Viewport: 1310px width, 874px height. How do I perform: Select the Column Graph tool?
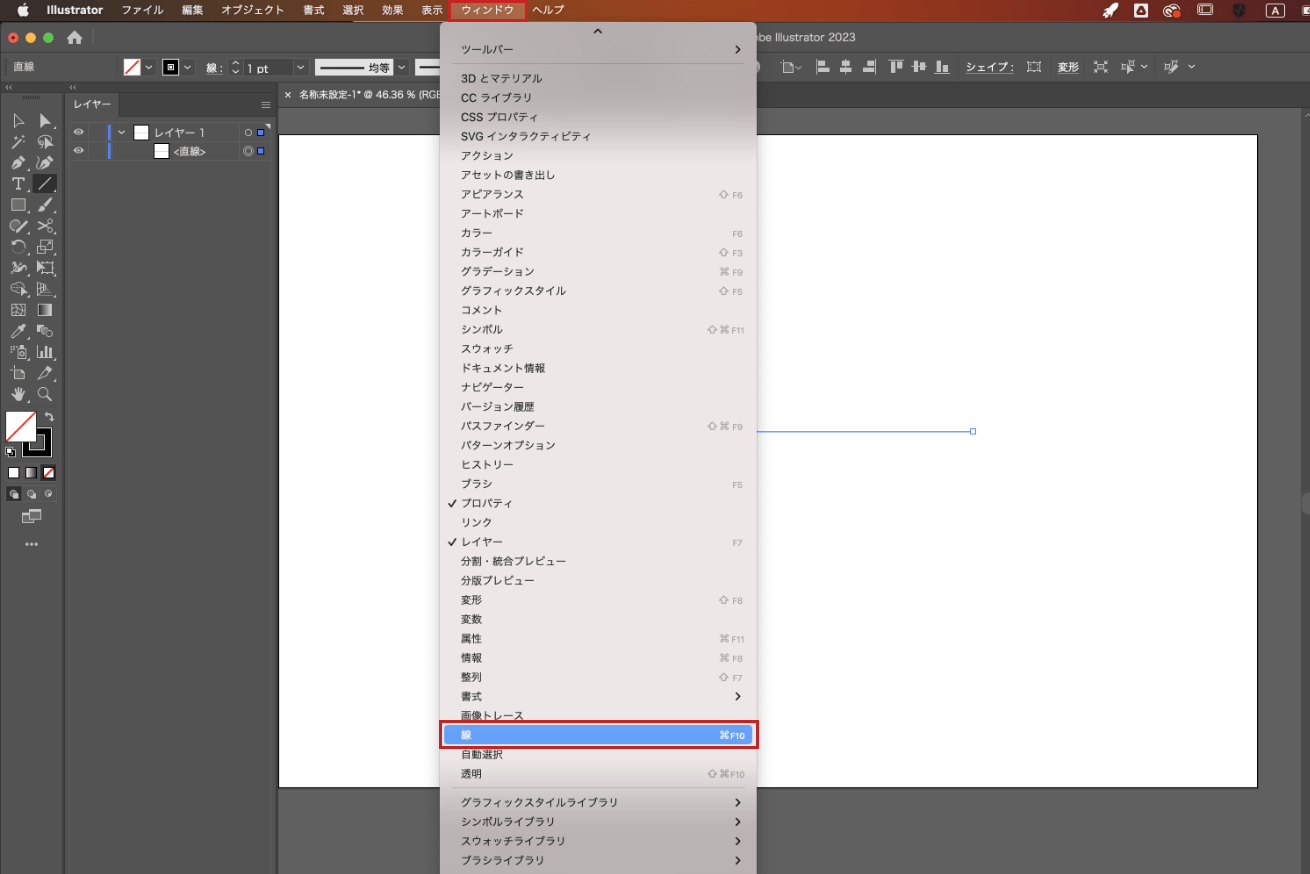coord(45,352)
